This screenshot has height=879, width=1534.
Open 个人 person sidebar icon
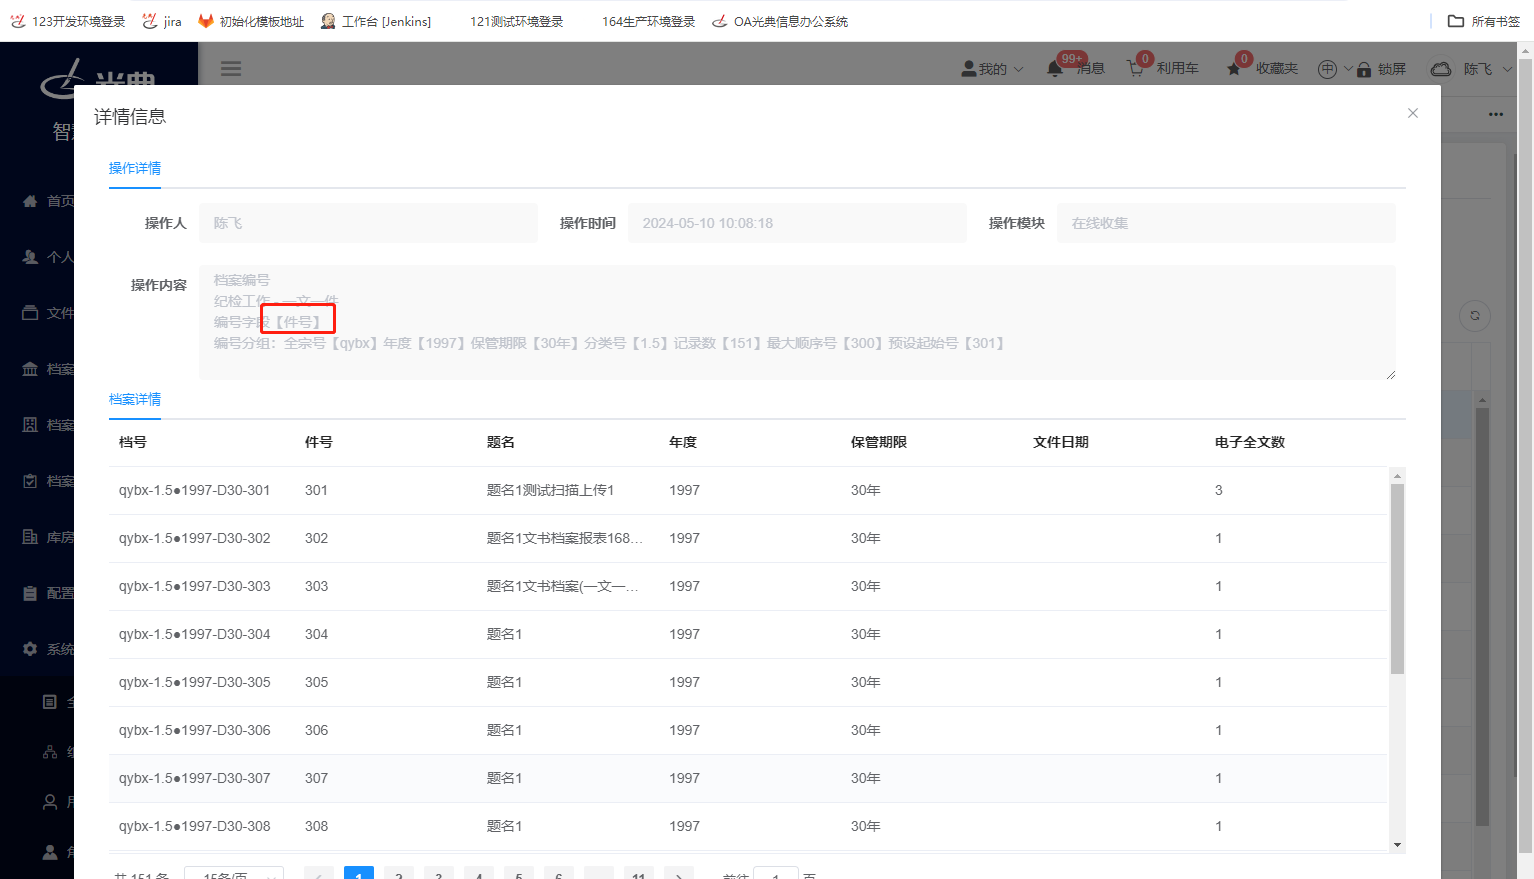pos(30,257)
